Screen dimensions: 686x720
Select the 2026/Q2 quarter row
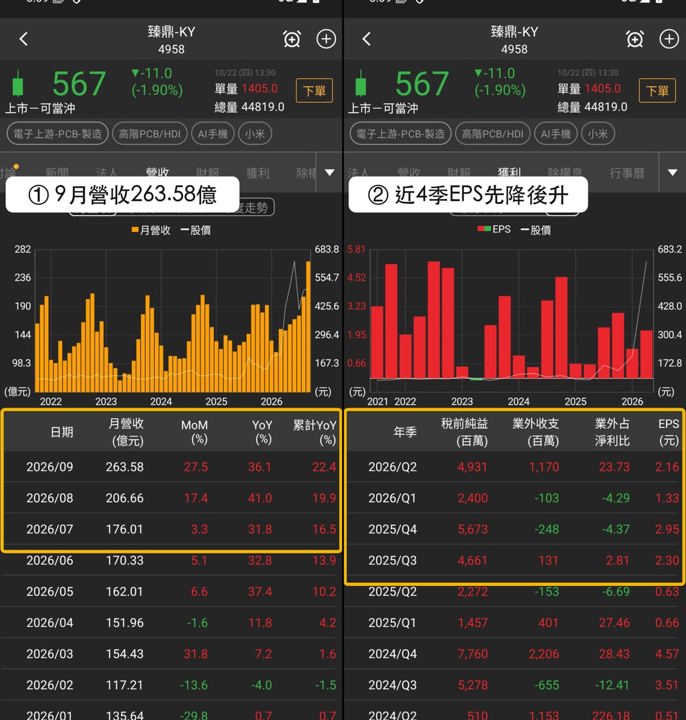click(x=514, y=467)
